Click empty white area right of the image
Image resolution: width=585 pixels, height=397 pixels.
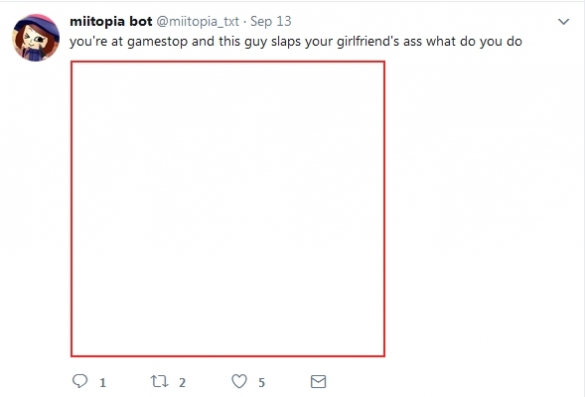481,209
